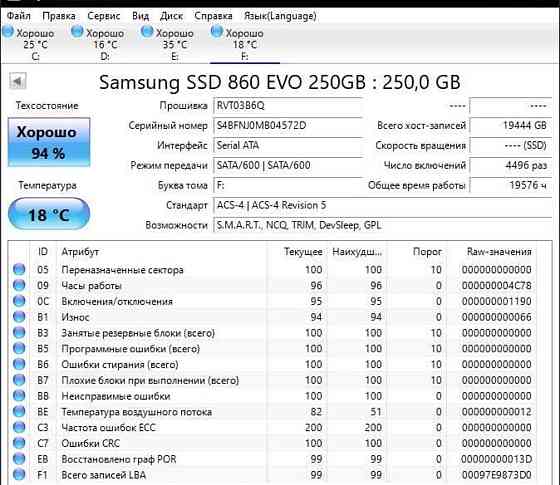Click the status icon for attribute B7
The height and width of the screenshot is (485, 560).
coord(19,380)
